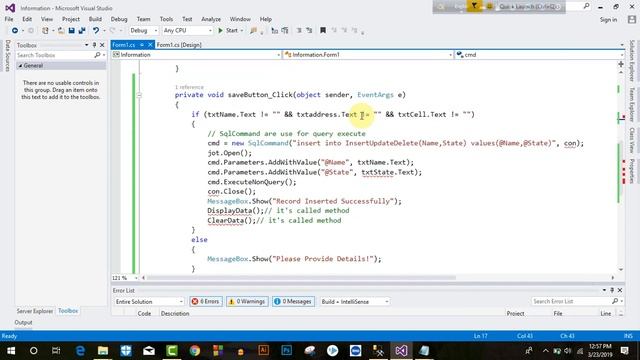640x360 pixels.
Task: Click the Find in Files toolbar icon
Action: point(253,31)
